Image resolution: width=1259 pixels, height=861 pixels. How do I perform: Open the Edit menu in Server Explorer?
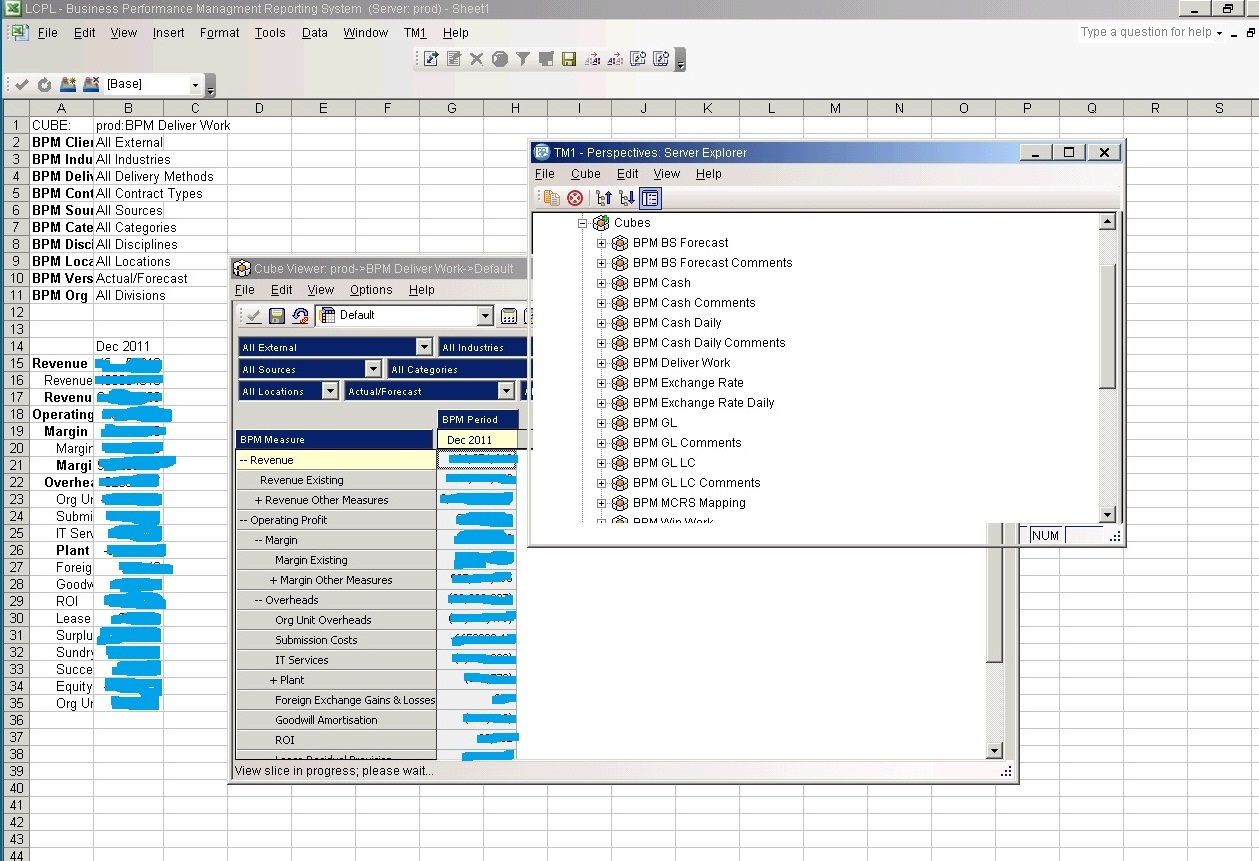(x=628, y=174)
